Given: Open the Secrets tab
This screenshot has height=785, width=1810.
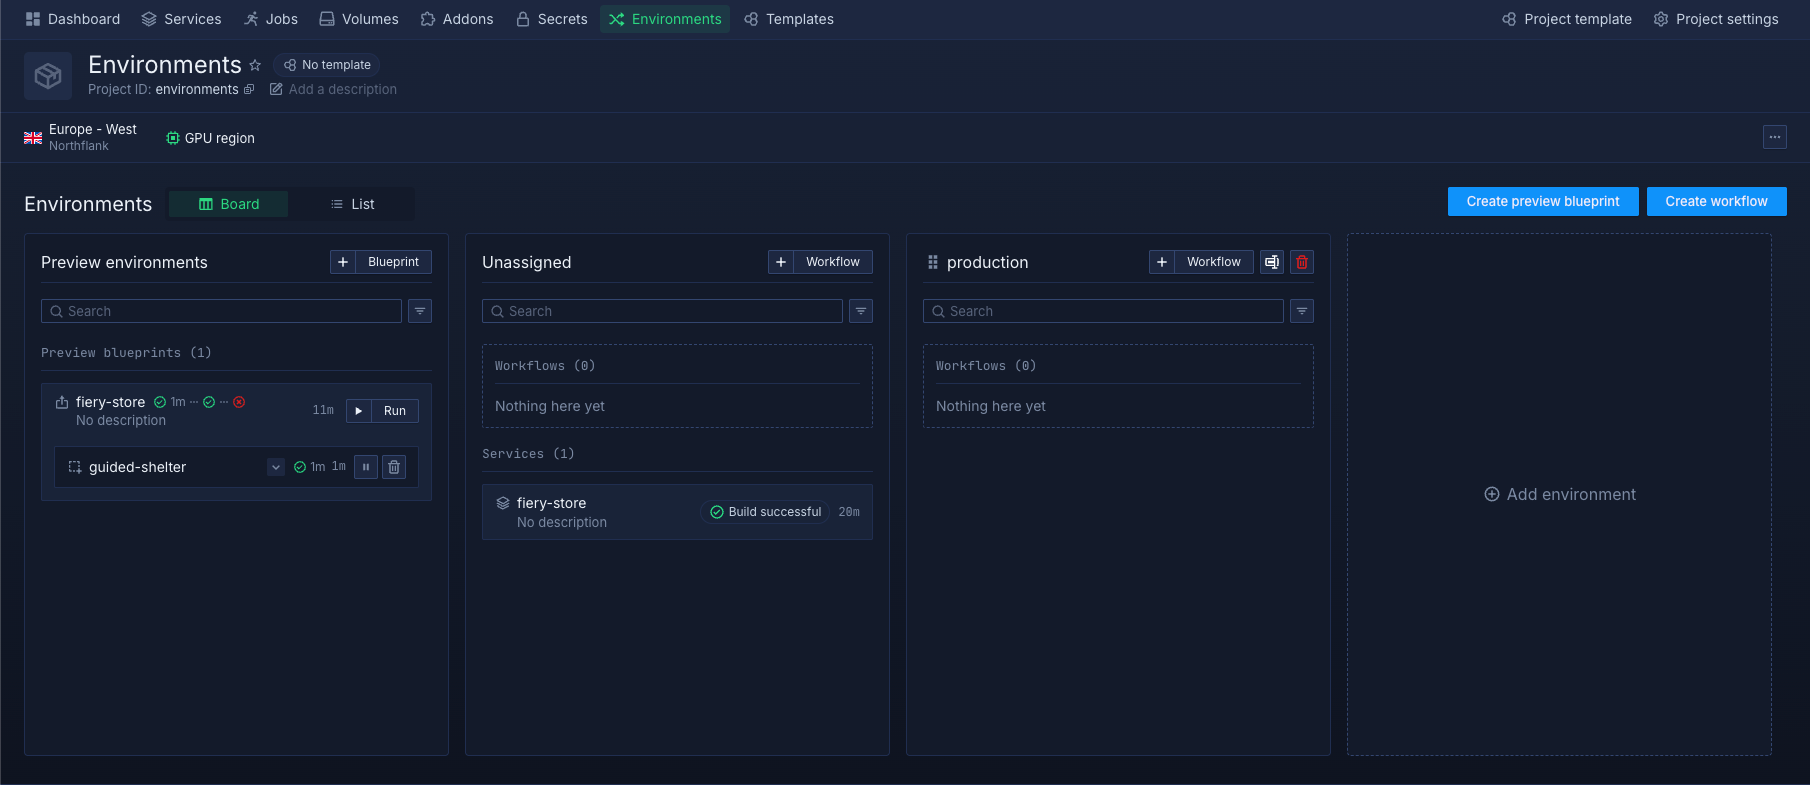Looking at the screenshot, I should pyautogui.click(x=551, y=19).
